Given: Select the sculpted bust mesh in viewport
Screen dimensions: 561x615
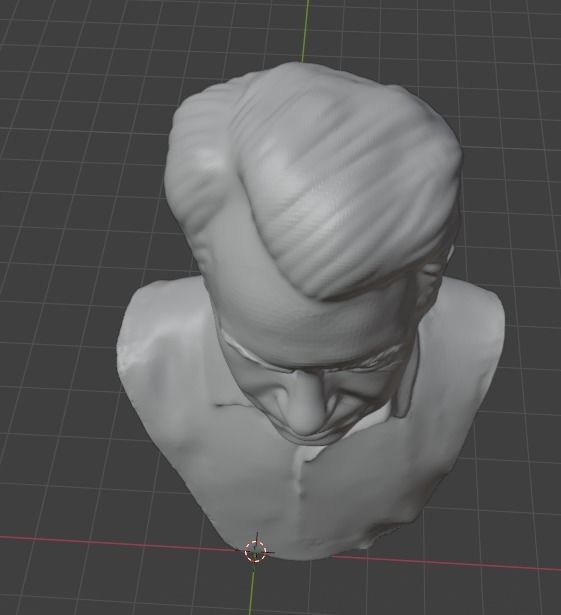Looking at the screenshot, I should click(310, 310).
